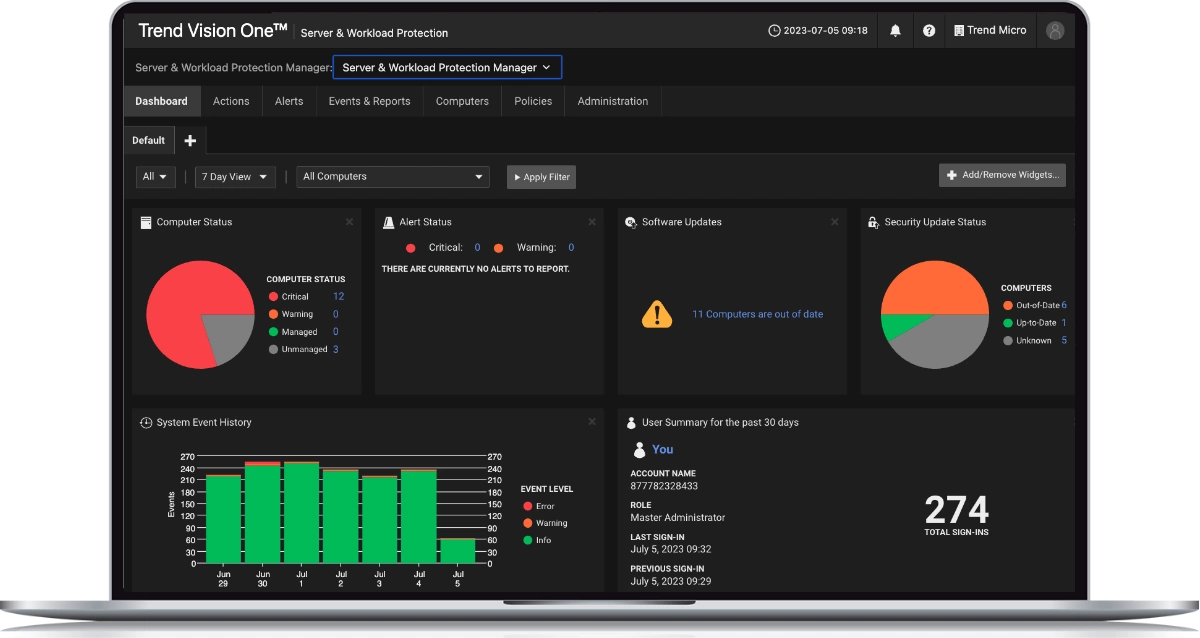1200x638 pixels.
Task: Open the Server & Workload Protection Manager dropdown
Action: pos(447,67)
